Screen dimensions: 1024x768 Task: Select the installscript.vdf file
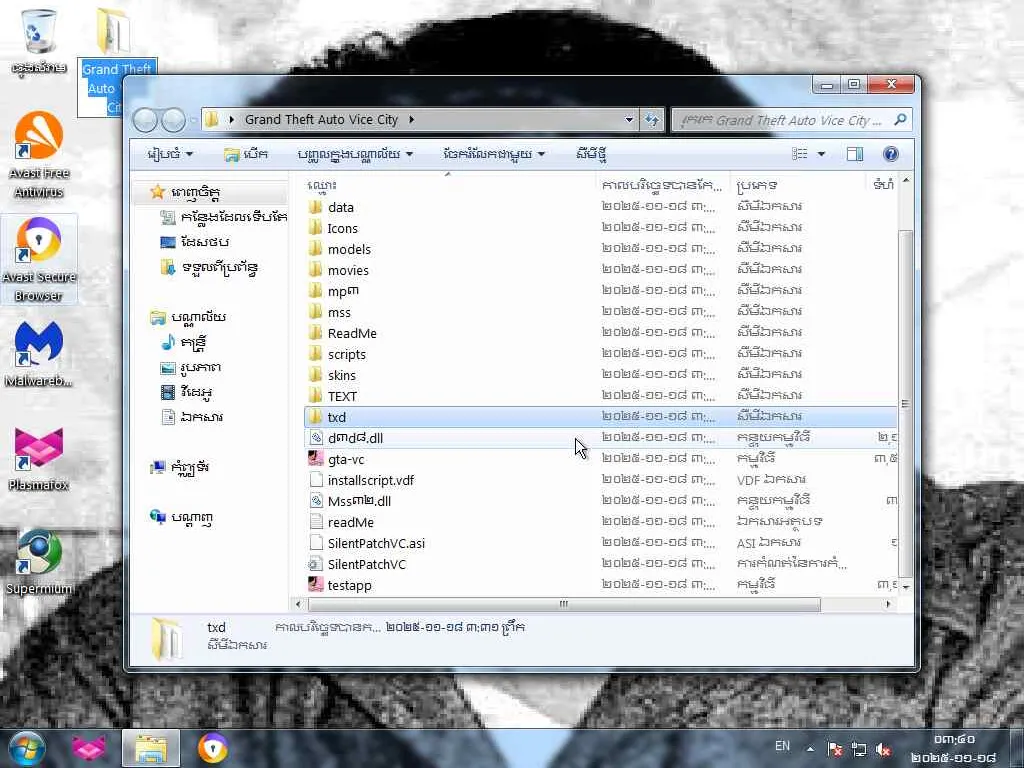600,480
